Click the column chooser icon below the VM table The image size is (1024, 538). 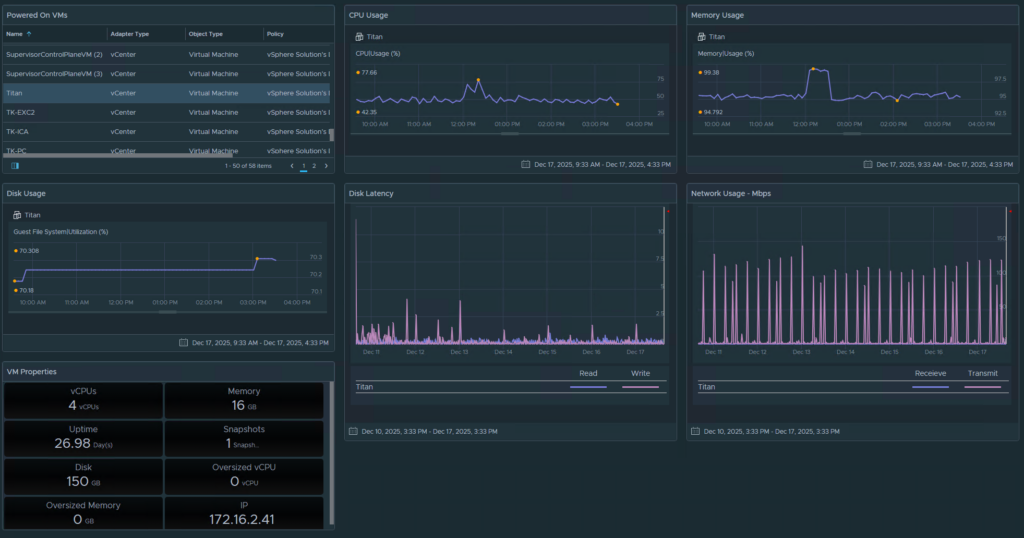tap(15, 165)
